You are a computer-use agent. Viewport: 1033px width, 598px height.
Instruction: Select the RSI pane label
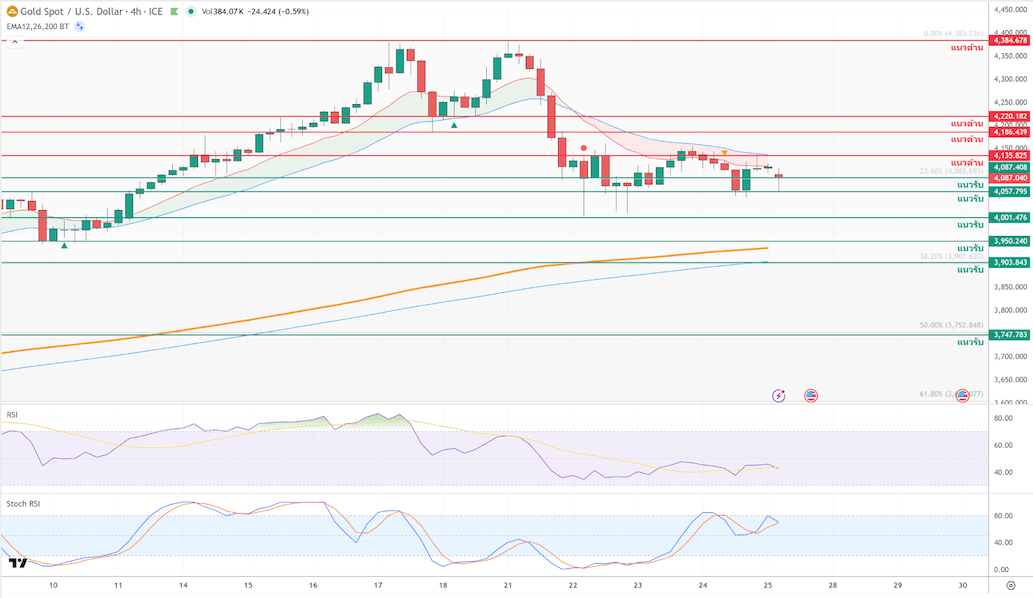[12, 414]
